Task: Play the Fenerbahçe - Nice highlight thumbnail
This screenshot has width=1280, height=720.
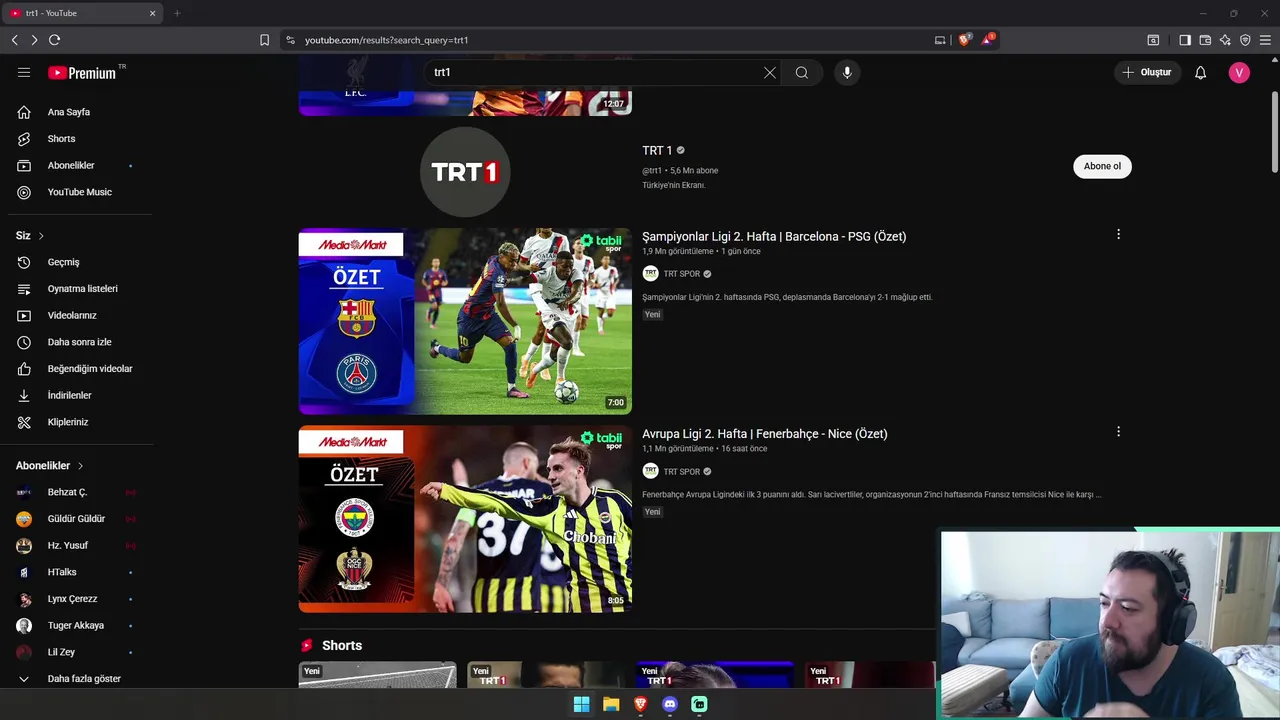Action: (x=465, y=519)
